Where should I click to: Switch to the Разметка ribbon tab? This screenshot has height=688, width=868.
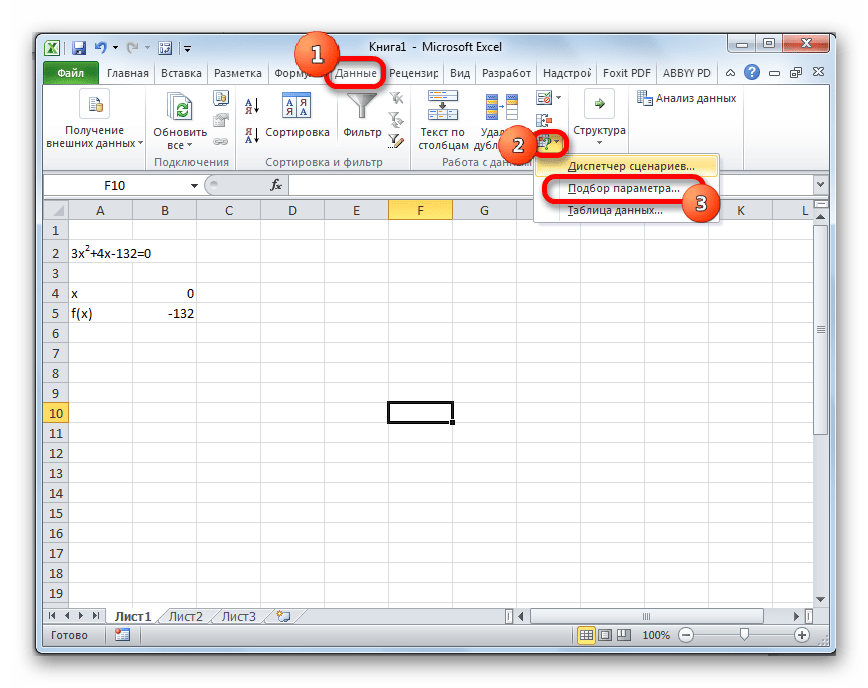(x=237, y=73)
